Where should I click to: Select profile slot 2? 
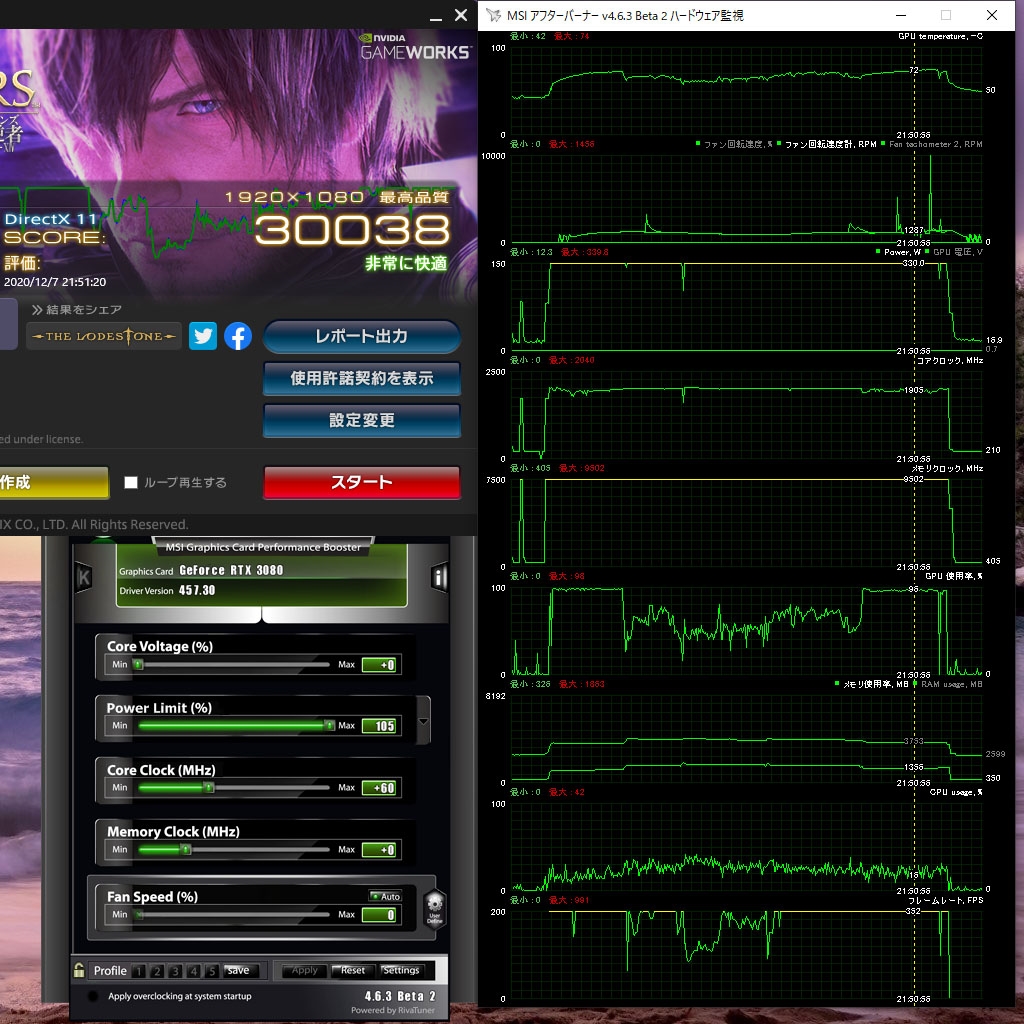157,970
